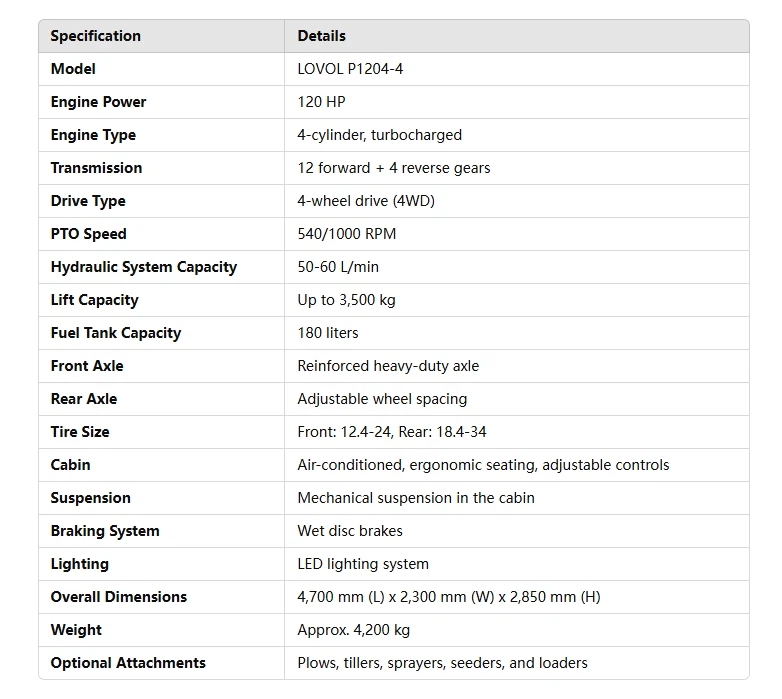Click the "Details" column header

[322, 36]
